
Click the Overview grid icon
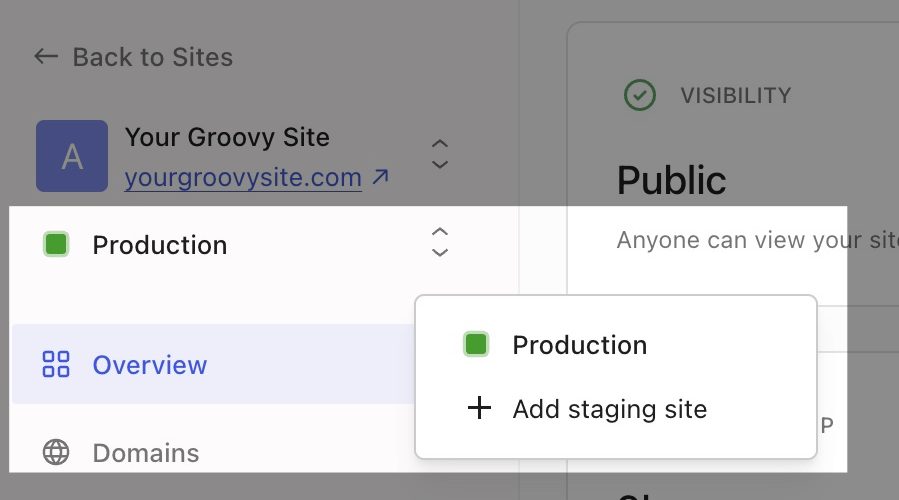coord(56,364)
